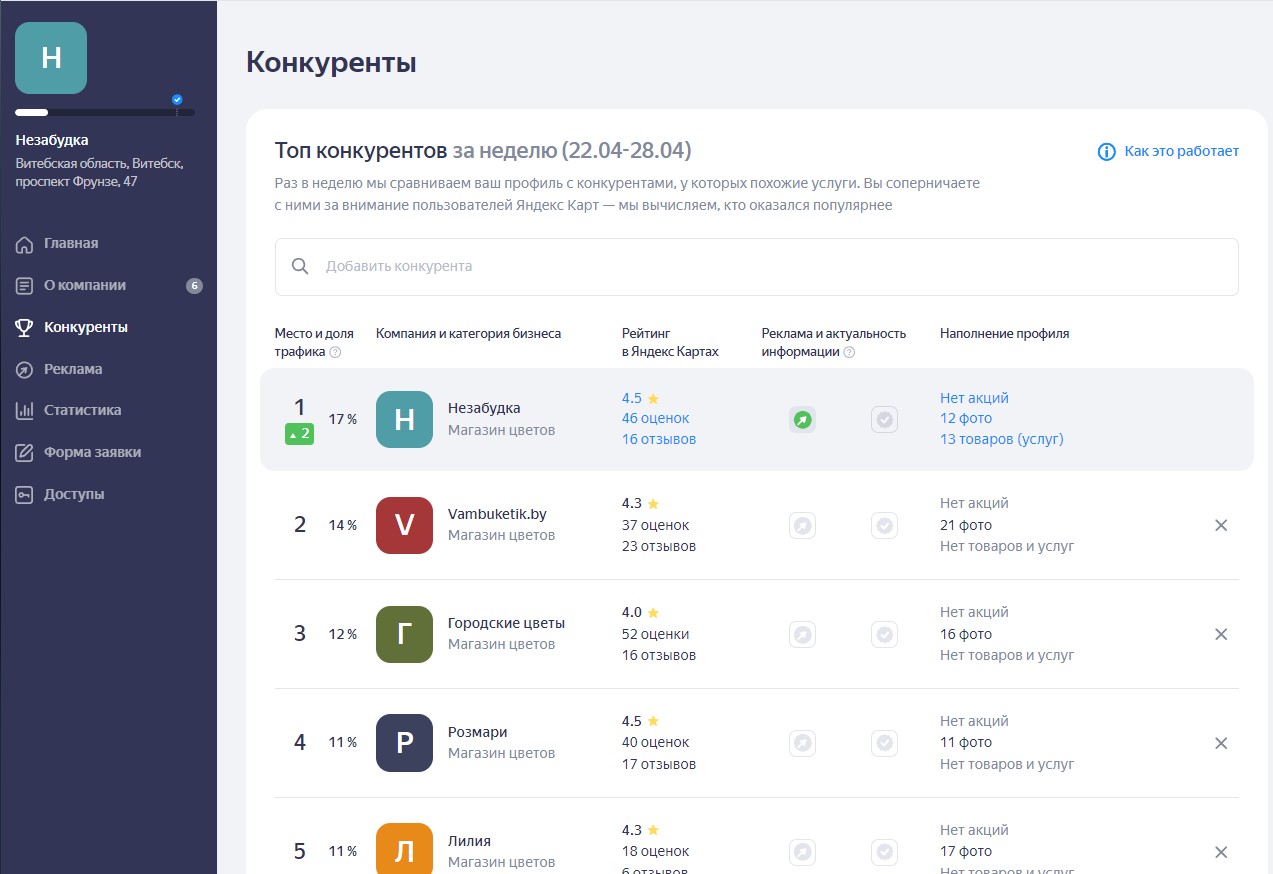
Task: Click green advertising icon in Незабудка row
Action: (x=802, y=420)
